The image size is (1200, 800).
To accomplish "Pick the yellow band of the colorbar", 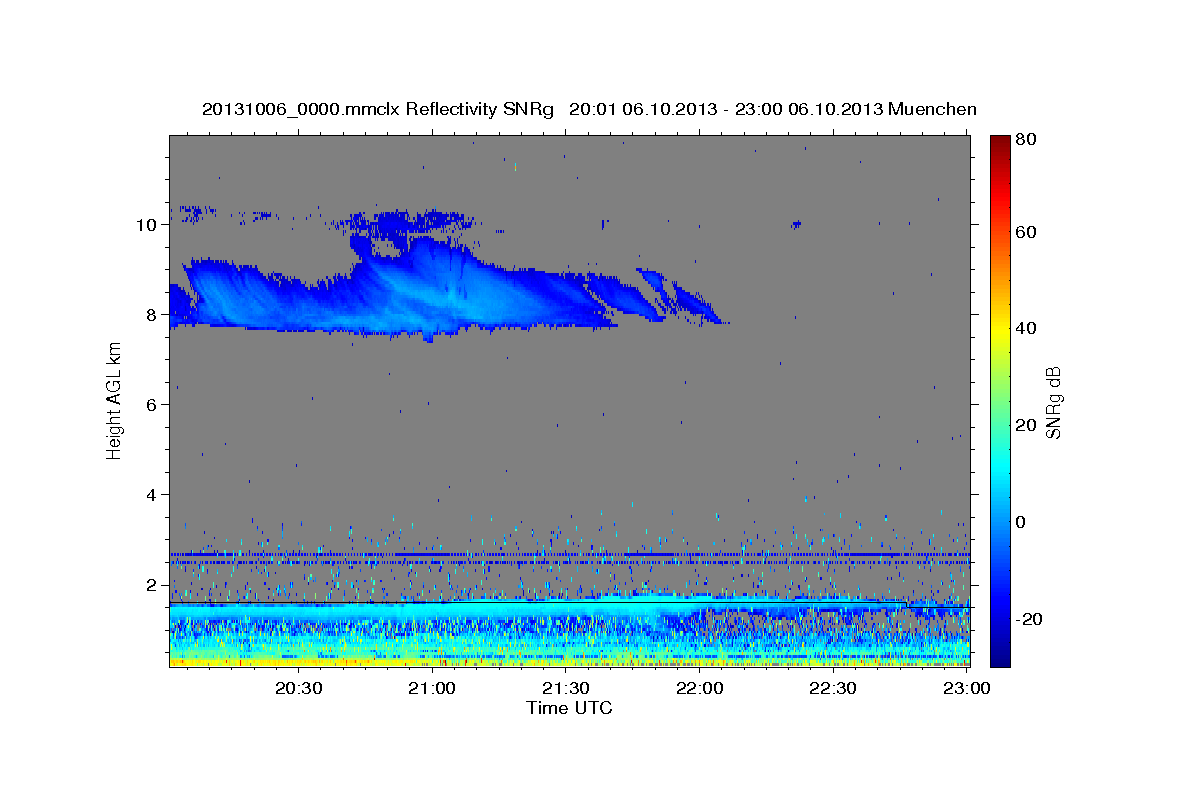I will 999,330.
